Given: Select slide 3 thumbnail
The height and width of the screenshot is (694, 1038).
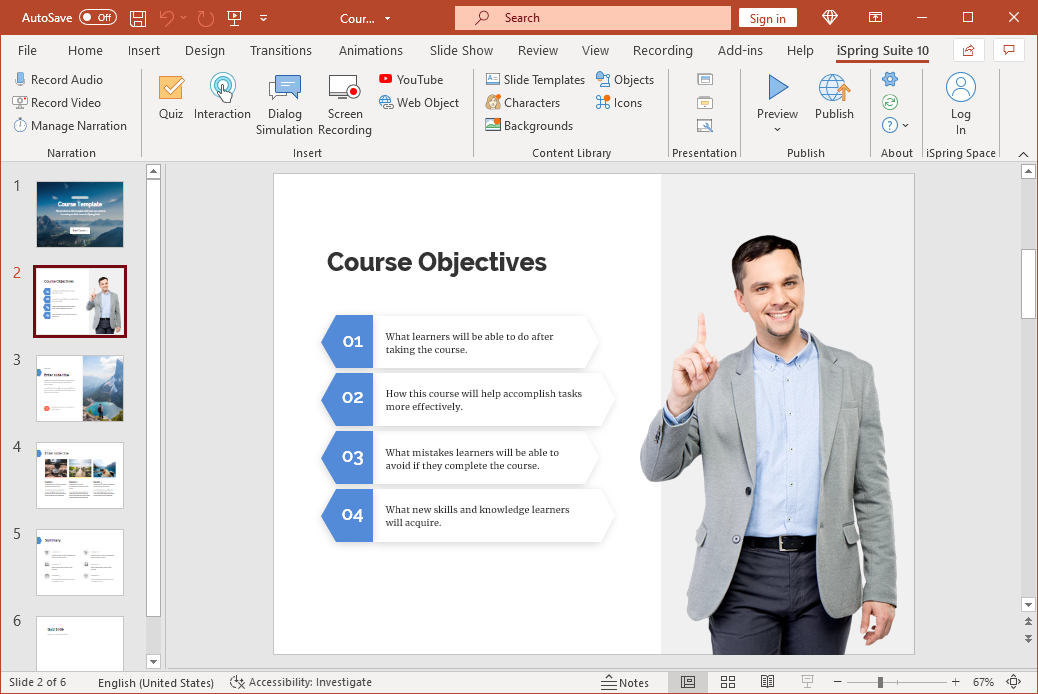Looking at the screenshot, I should 79,388.
